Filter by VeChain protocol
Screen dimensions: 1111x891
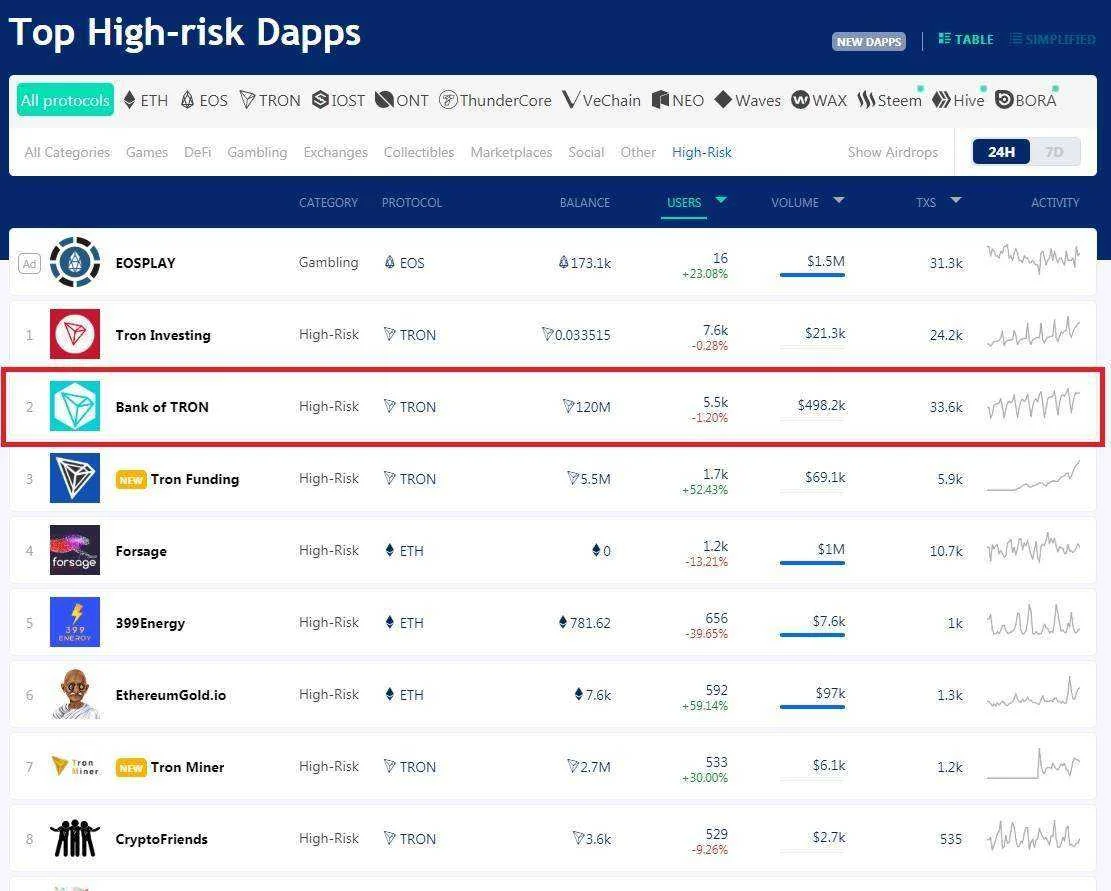click(602, 101)
